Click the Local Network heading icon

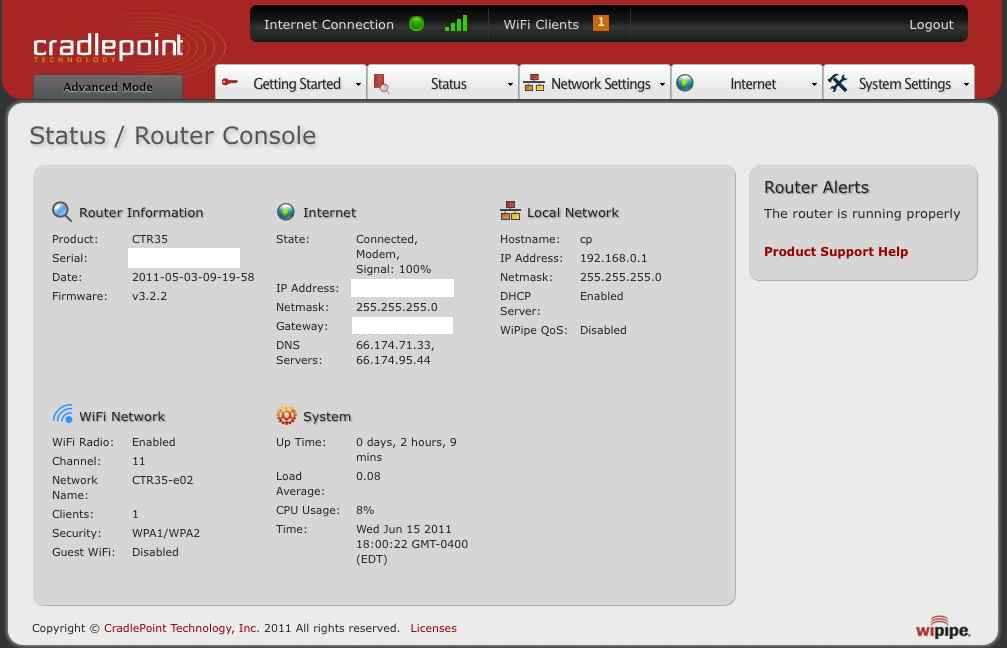pos(510,211)
